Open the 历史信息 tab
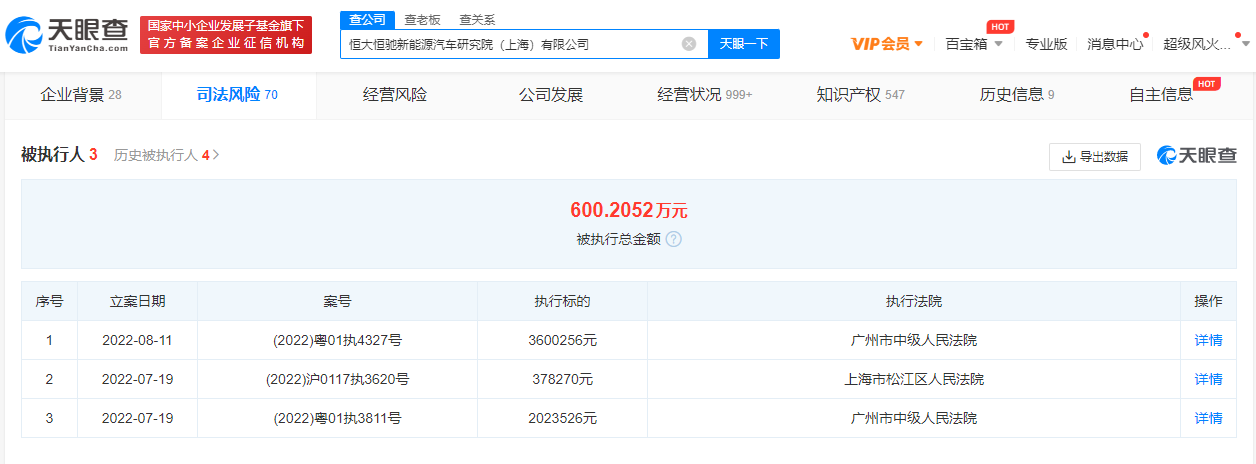Screen dimensions: 1256x464 [x=1017, y=95]
